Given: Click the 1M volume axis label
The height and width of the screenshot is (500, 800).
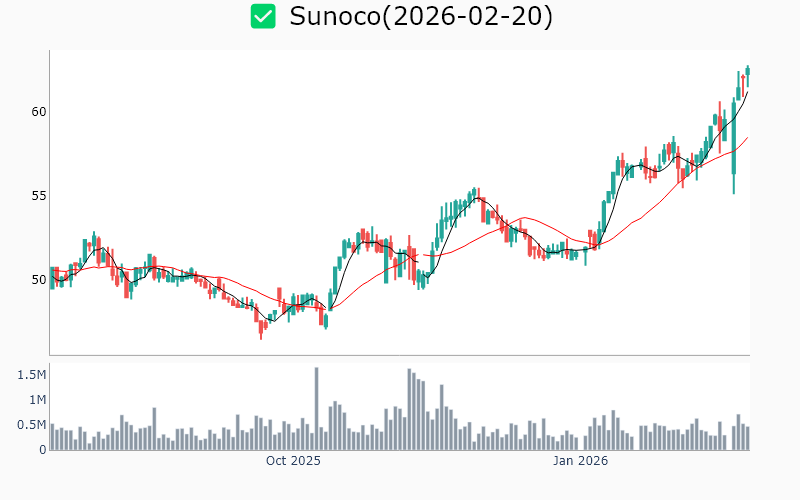Looking at the screenshot, I should coord(36,399).
